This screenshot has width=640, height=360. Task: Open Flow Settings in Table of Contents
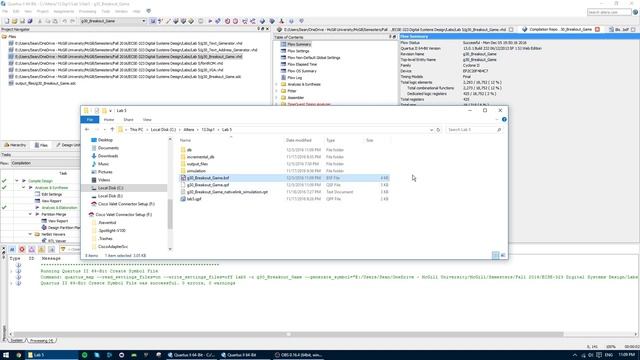(x=298, y=51)
